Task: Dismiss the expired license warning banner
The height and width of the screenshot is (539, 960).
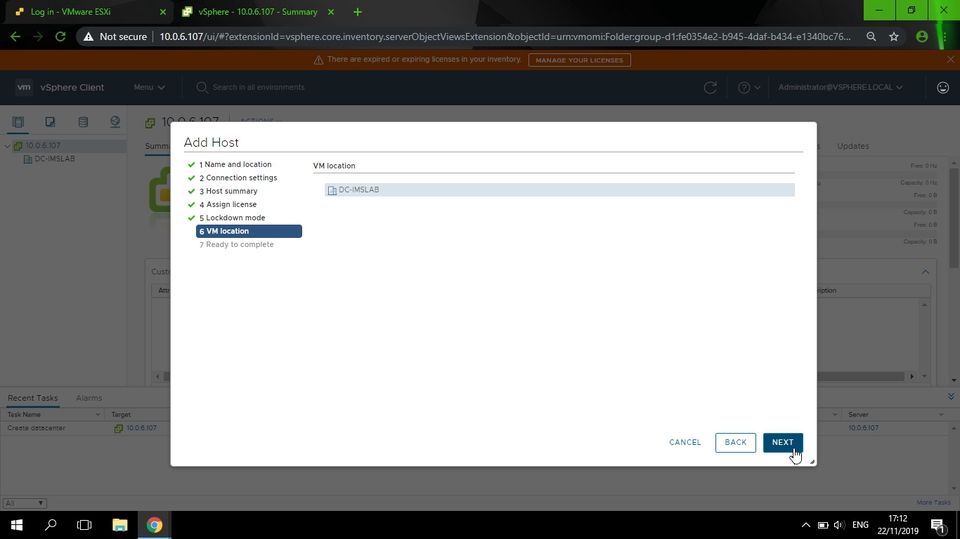Action: click(x=950, y=59)
